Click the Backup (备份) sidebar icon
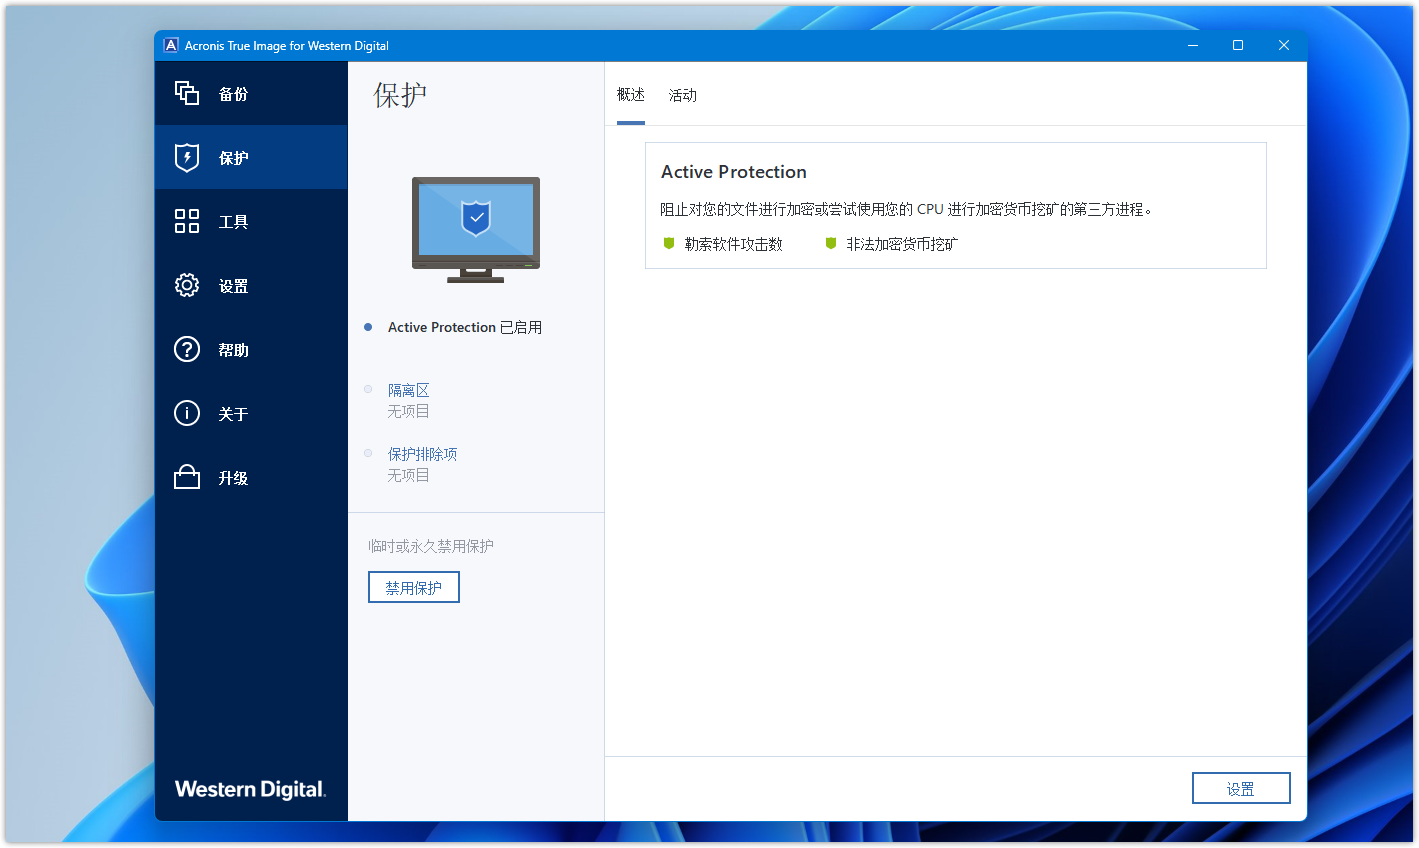Viewport: 1419px width, 848px height. (x=187, y=93)
